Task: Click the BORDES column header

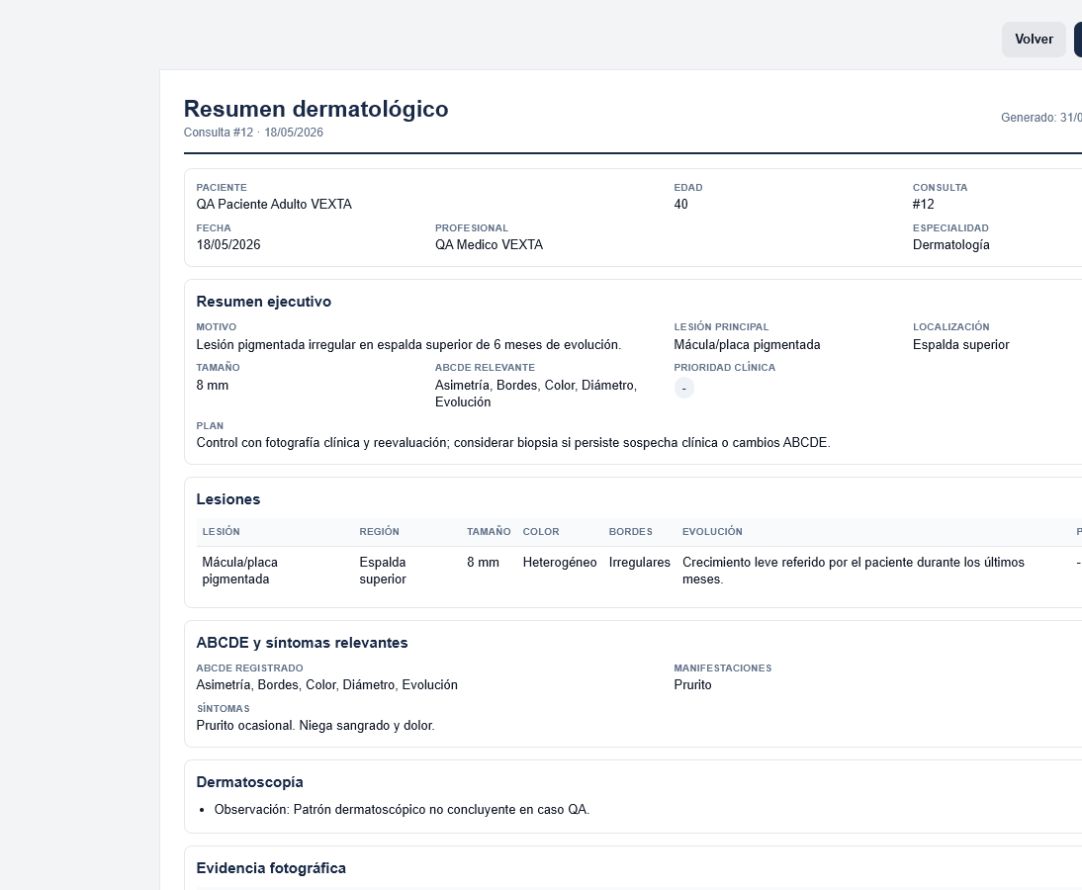Action: coord(630,532)
